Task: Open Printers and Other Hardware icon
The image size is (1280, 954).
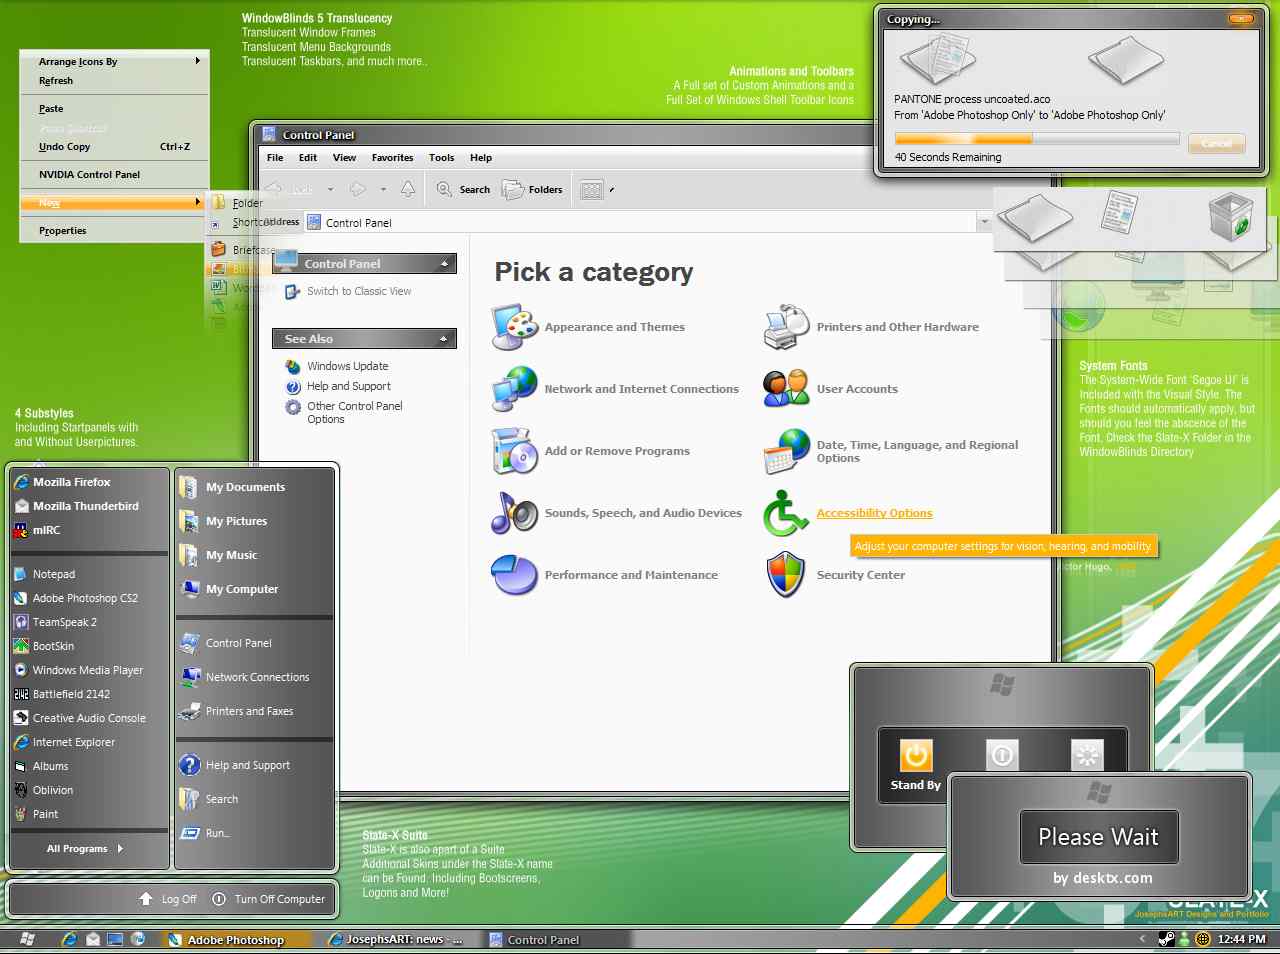Action: coord(786,327)
